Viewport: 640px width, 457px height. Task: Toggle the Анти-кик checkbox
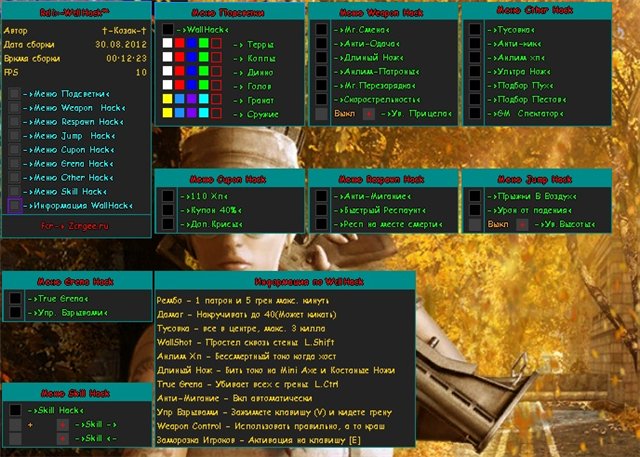click(x=475, y=43)
